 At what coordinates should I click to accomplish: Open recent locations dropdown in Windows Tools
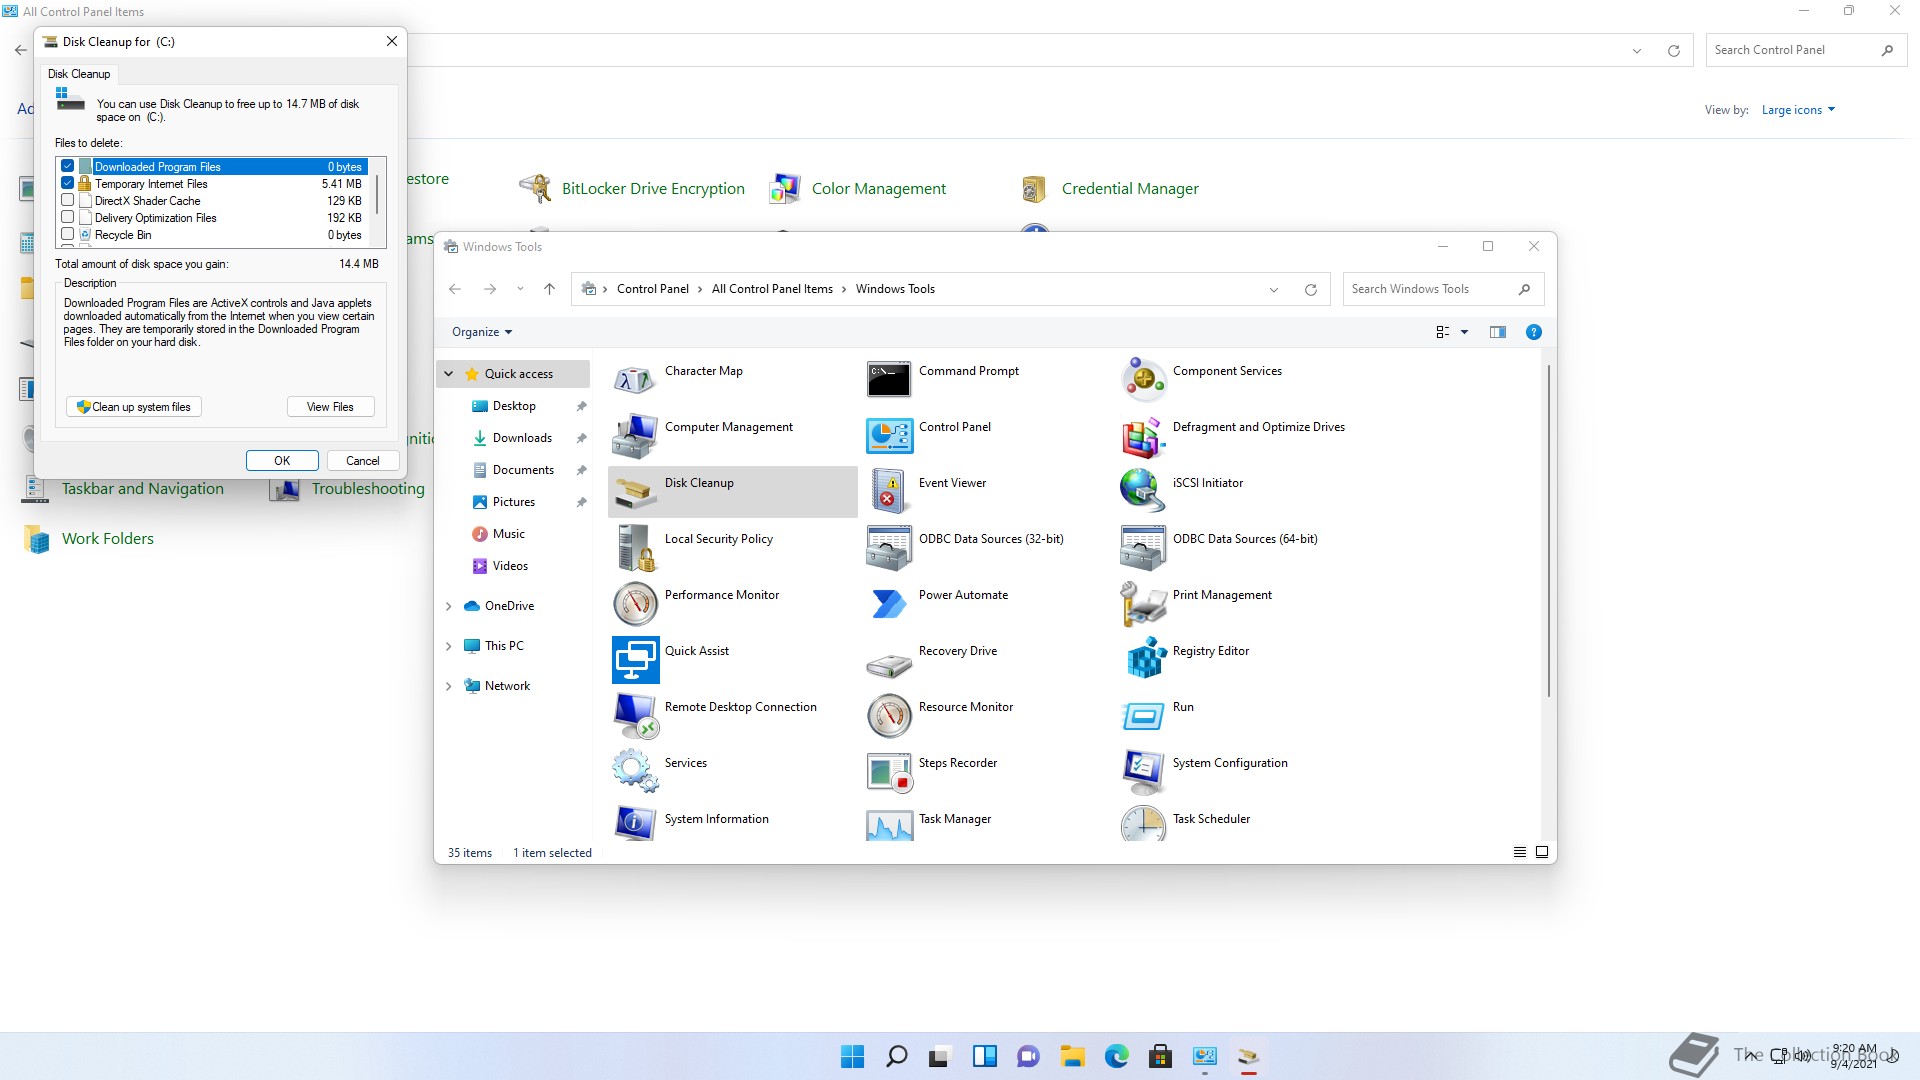click(x=520, y=289)
